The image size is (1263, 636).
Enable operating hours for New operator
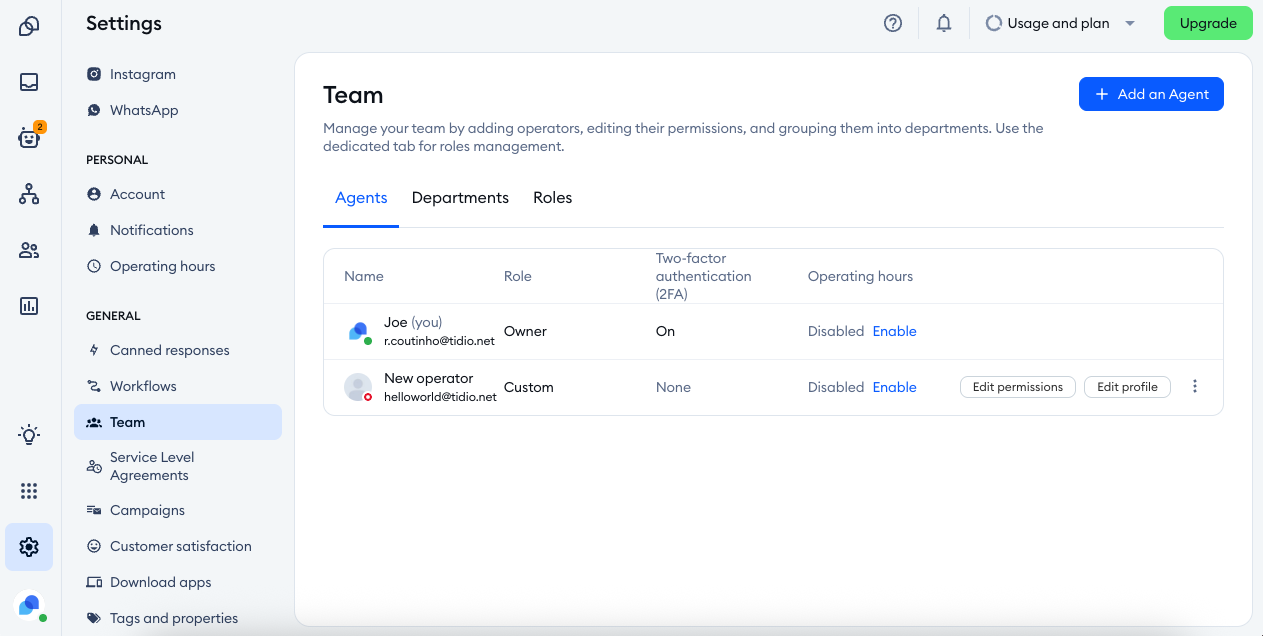[x=894, y=387]
